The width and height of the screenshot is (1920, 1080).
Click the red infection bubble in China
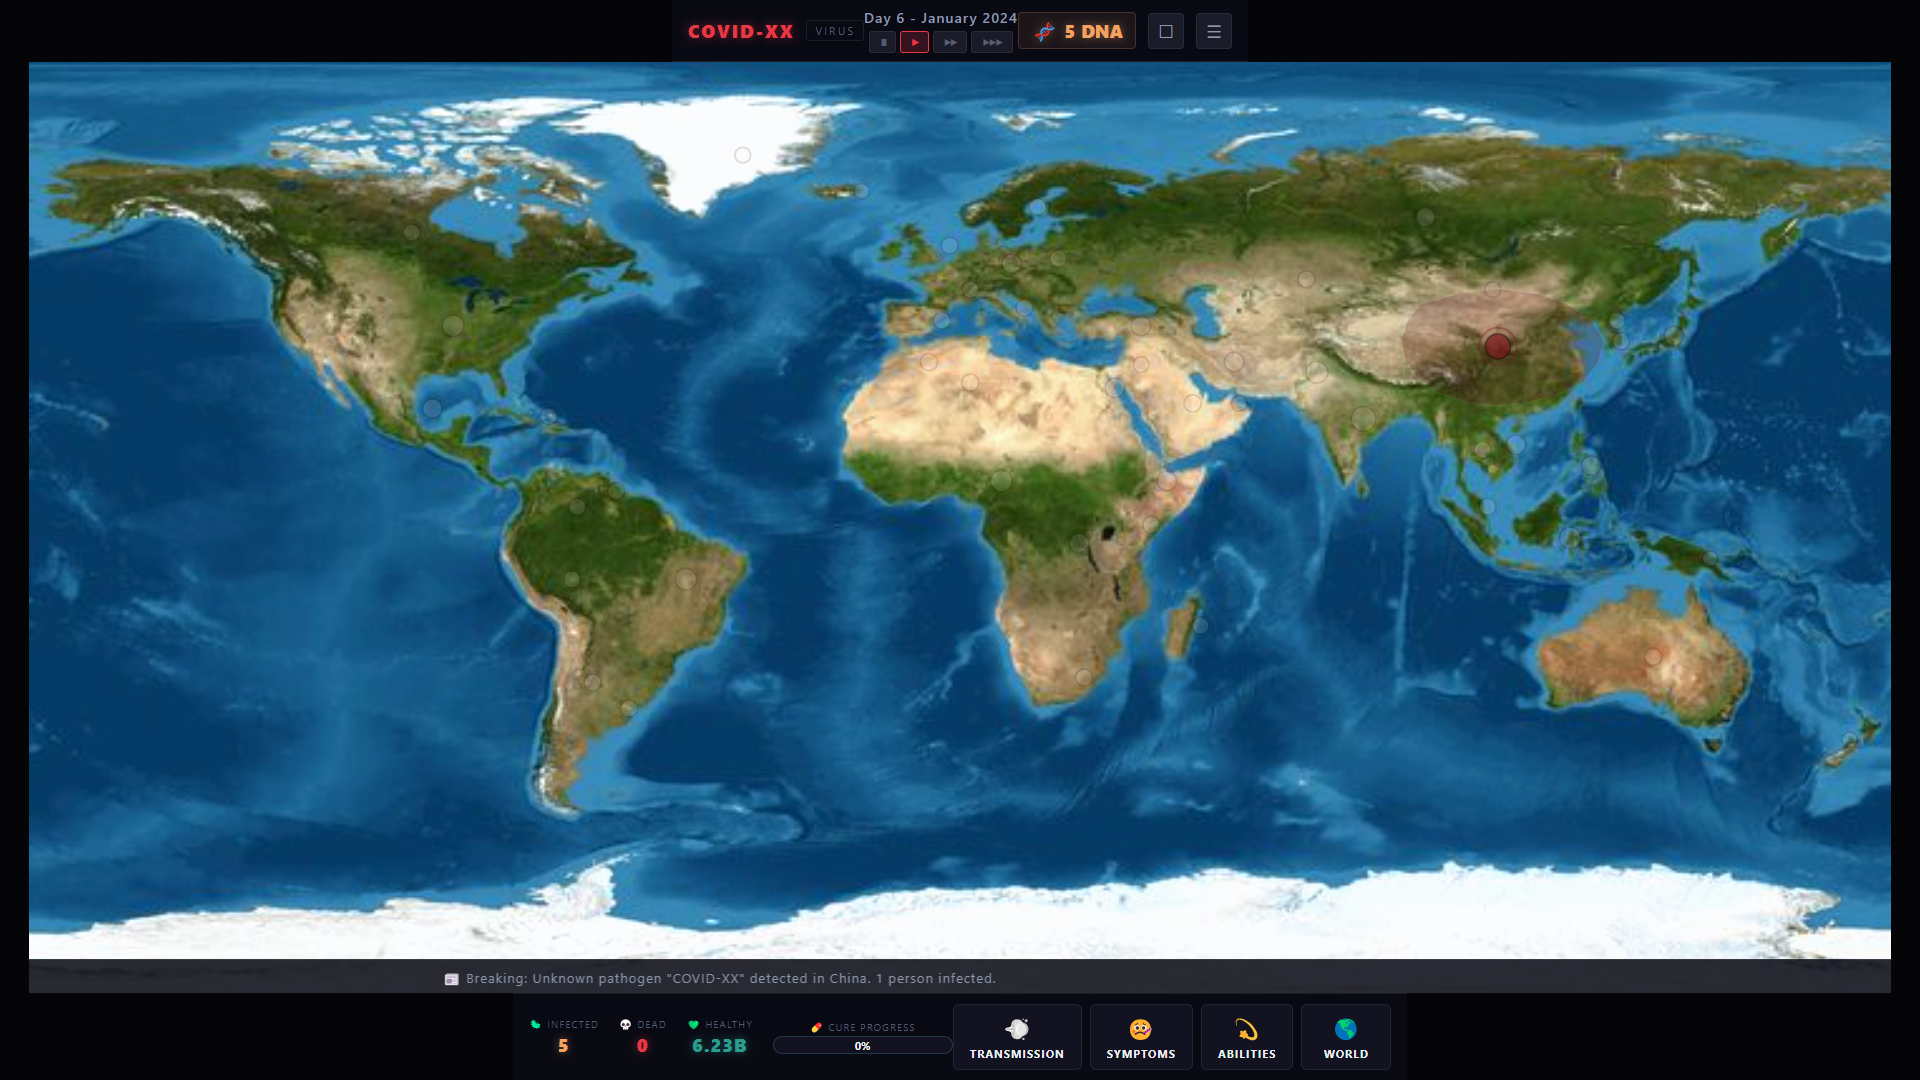1497,346
